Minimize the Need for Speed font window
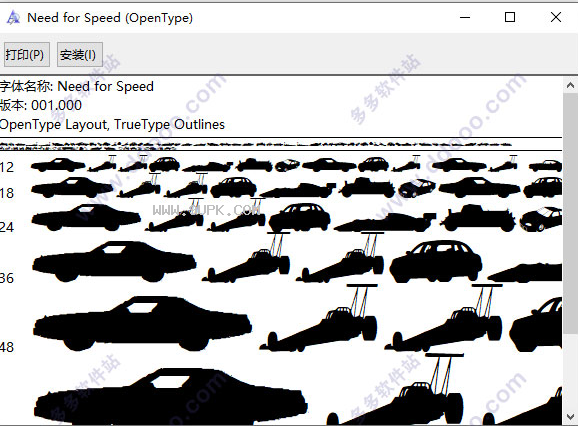Viewport: 578px width, 426px height. click(465, 17)
